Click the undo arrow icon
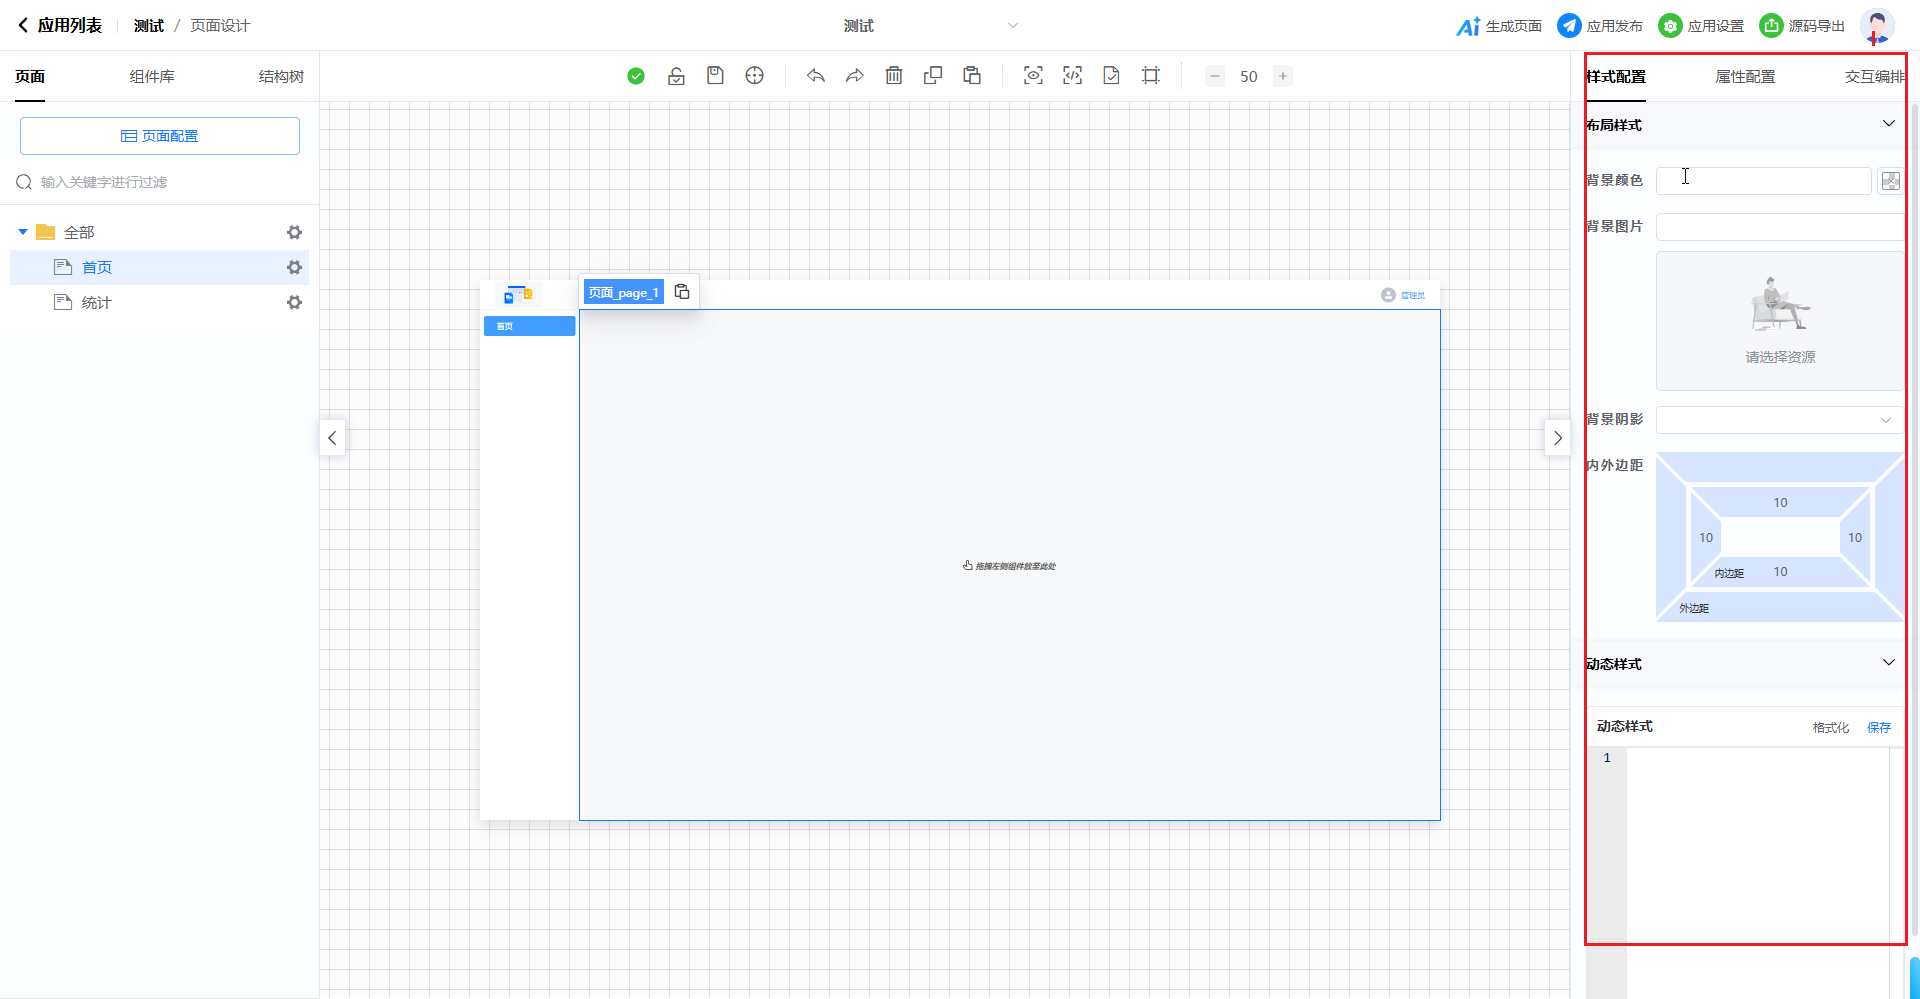 (816, 76)
